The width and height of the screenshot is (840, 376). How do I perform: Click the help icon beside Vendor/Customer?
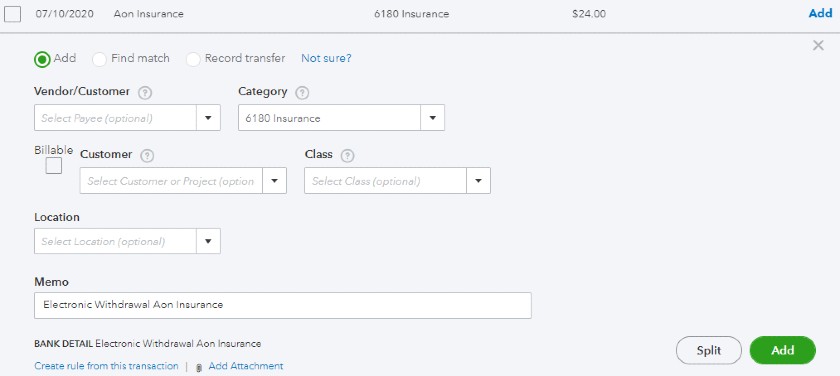tap(145, 93)
